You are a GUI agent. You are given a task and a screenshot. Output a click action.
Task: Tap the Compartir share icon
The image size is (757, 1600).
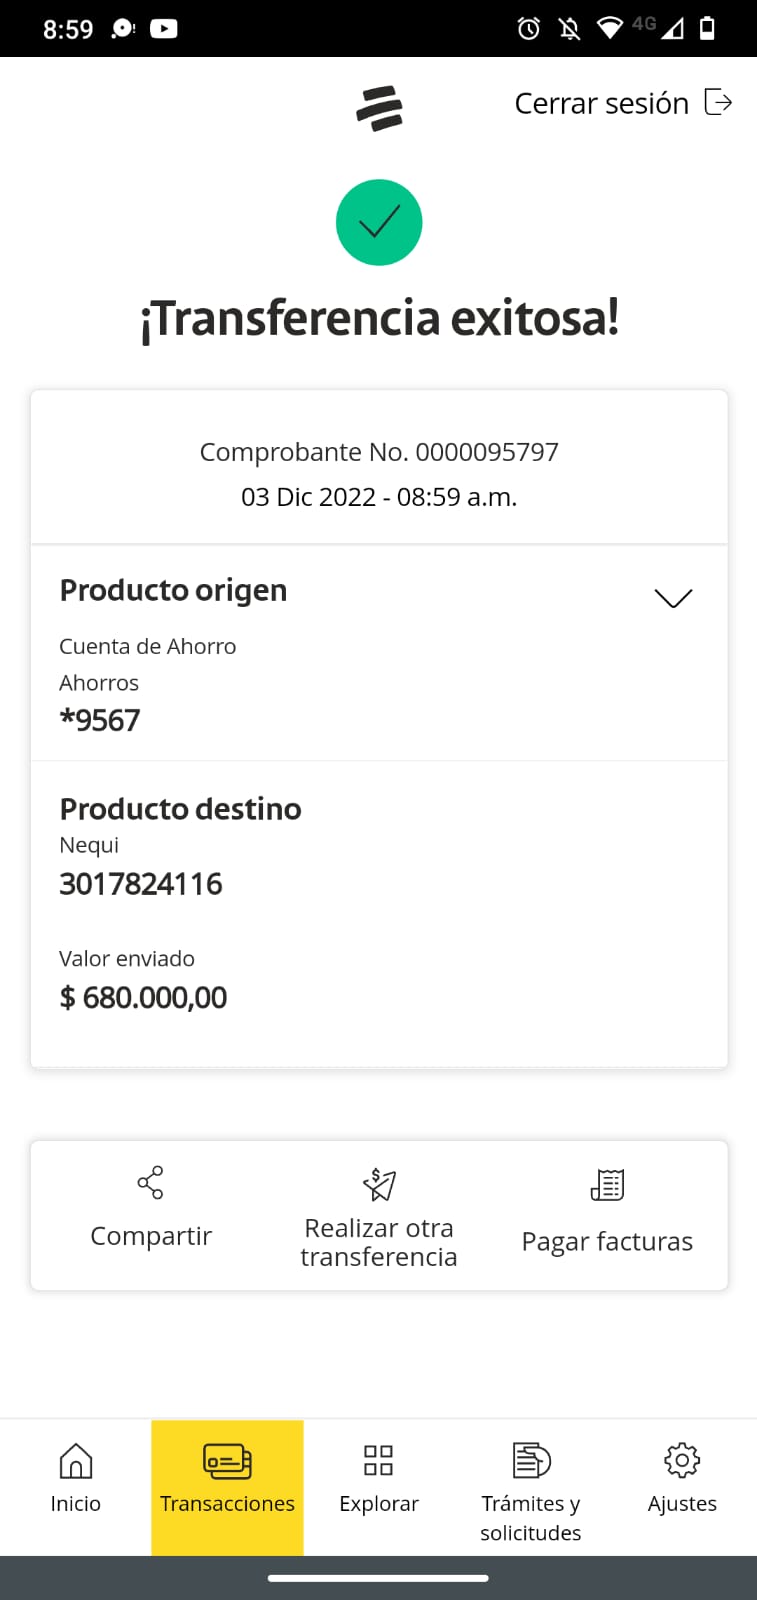[x=150, y=1183]
